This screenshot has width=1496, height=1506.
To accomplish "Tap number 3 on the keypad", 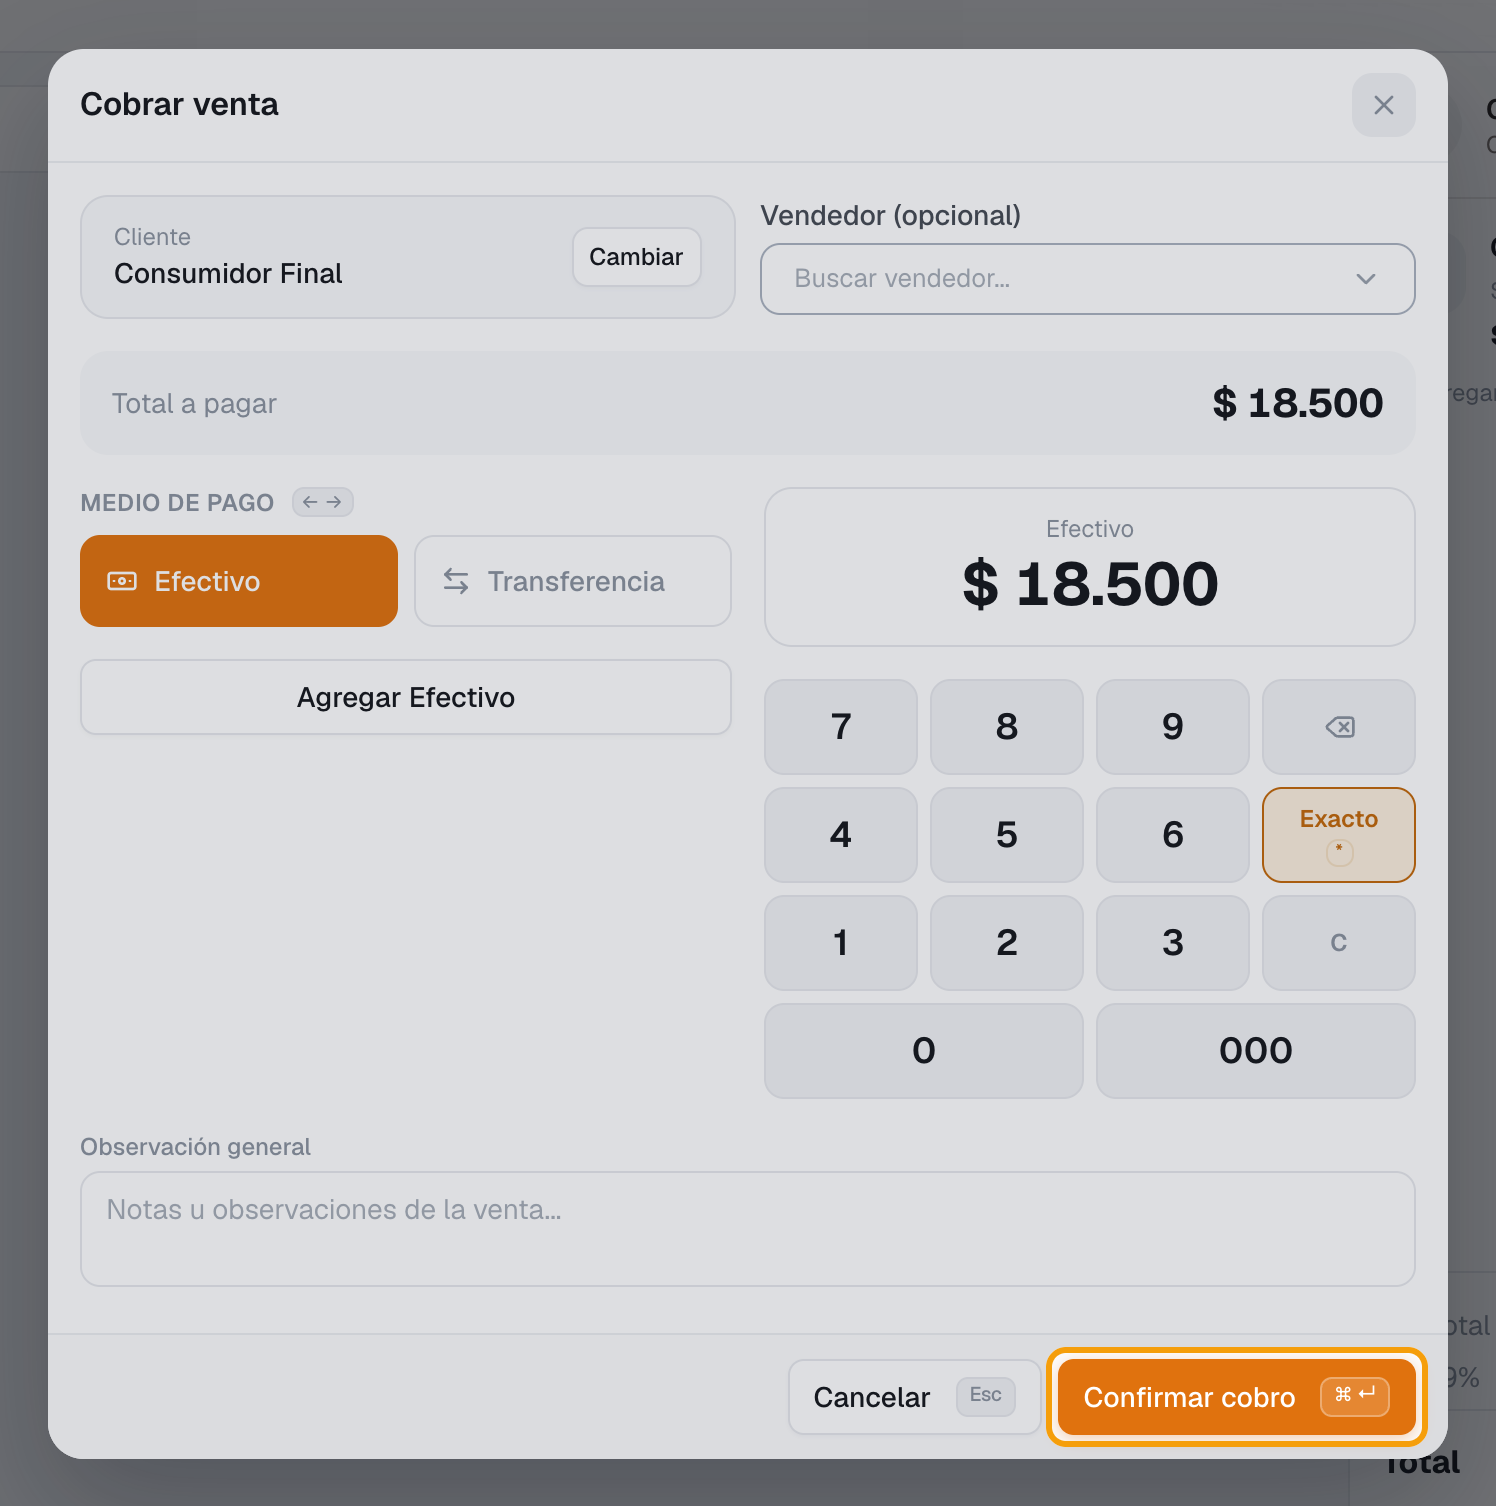I will point(1173,943).
